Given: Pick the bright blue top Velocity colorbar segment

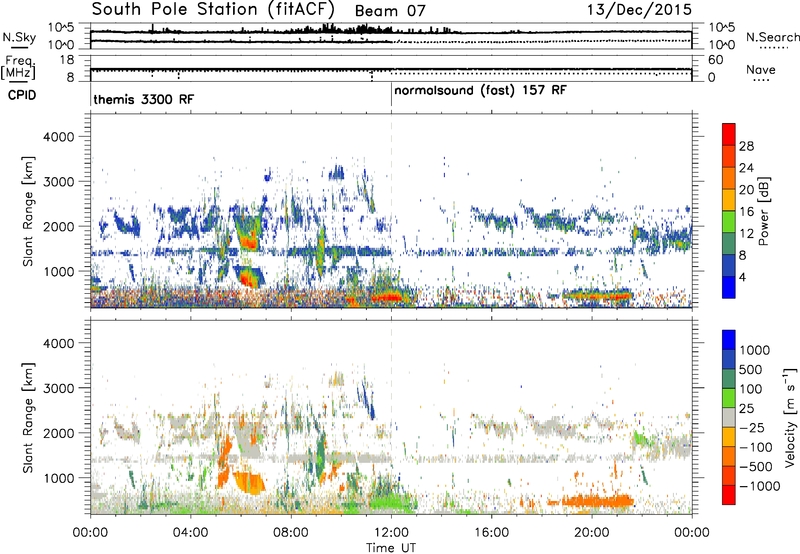Looking at the screenshot, I should (729, 340).
